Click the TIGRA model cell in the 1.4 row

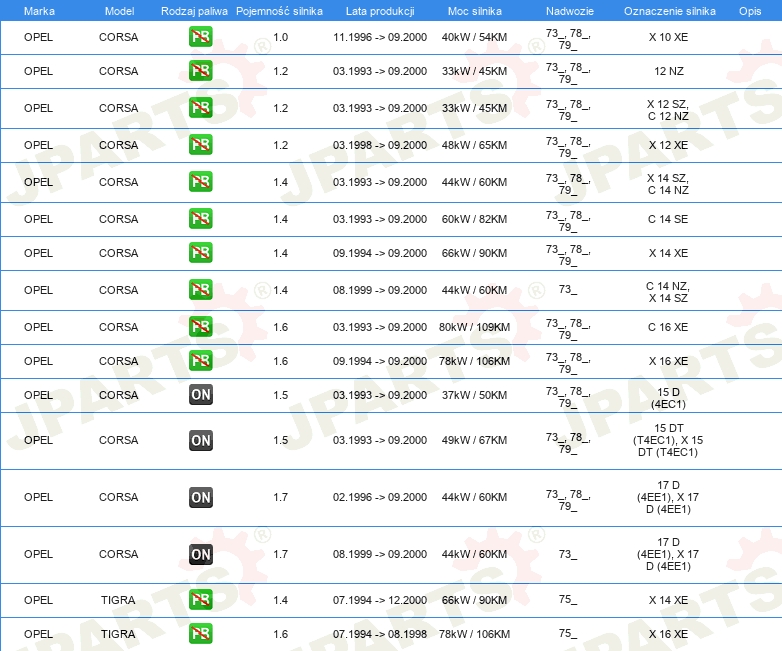[118, 600]
